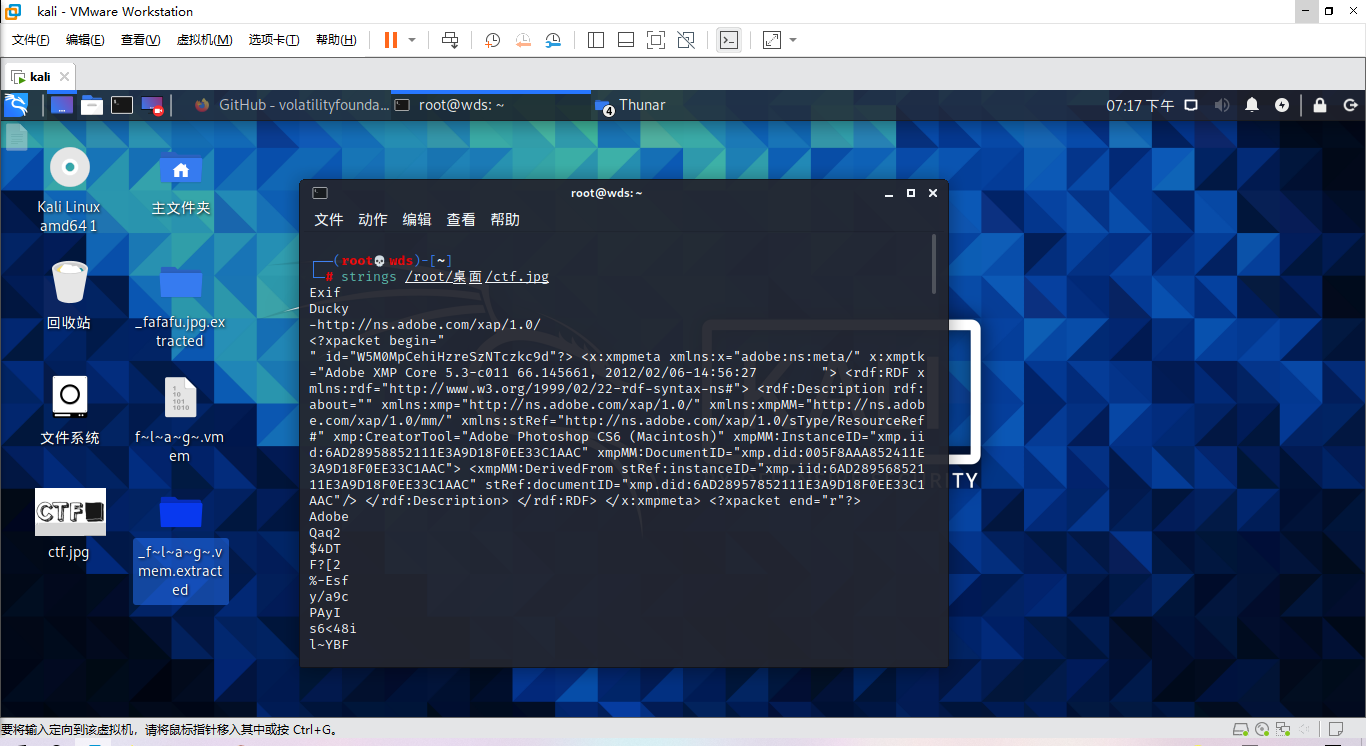
Task: Click the log out icon in Kali panel
Action: [1350, 105]
